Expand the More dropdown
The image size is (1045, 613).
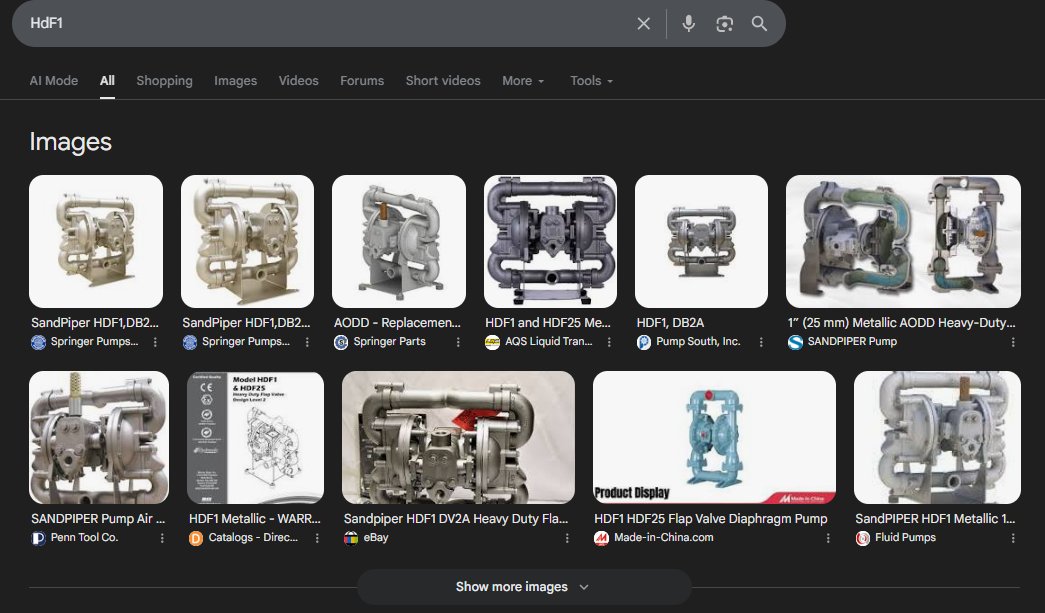click(x=523, y=81)
